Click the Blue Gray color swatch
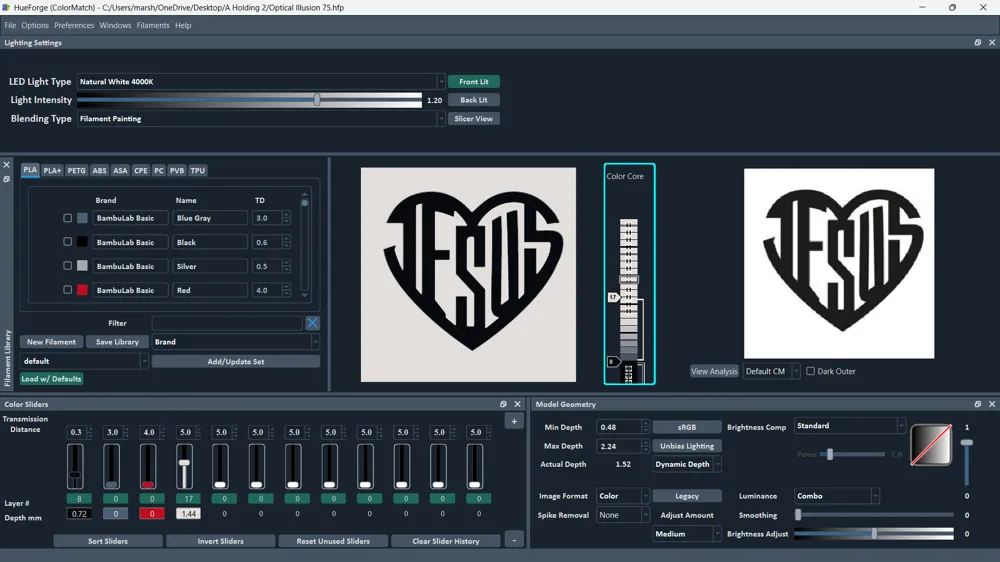Screen dimensions: 1000x562 coord(82,218)
